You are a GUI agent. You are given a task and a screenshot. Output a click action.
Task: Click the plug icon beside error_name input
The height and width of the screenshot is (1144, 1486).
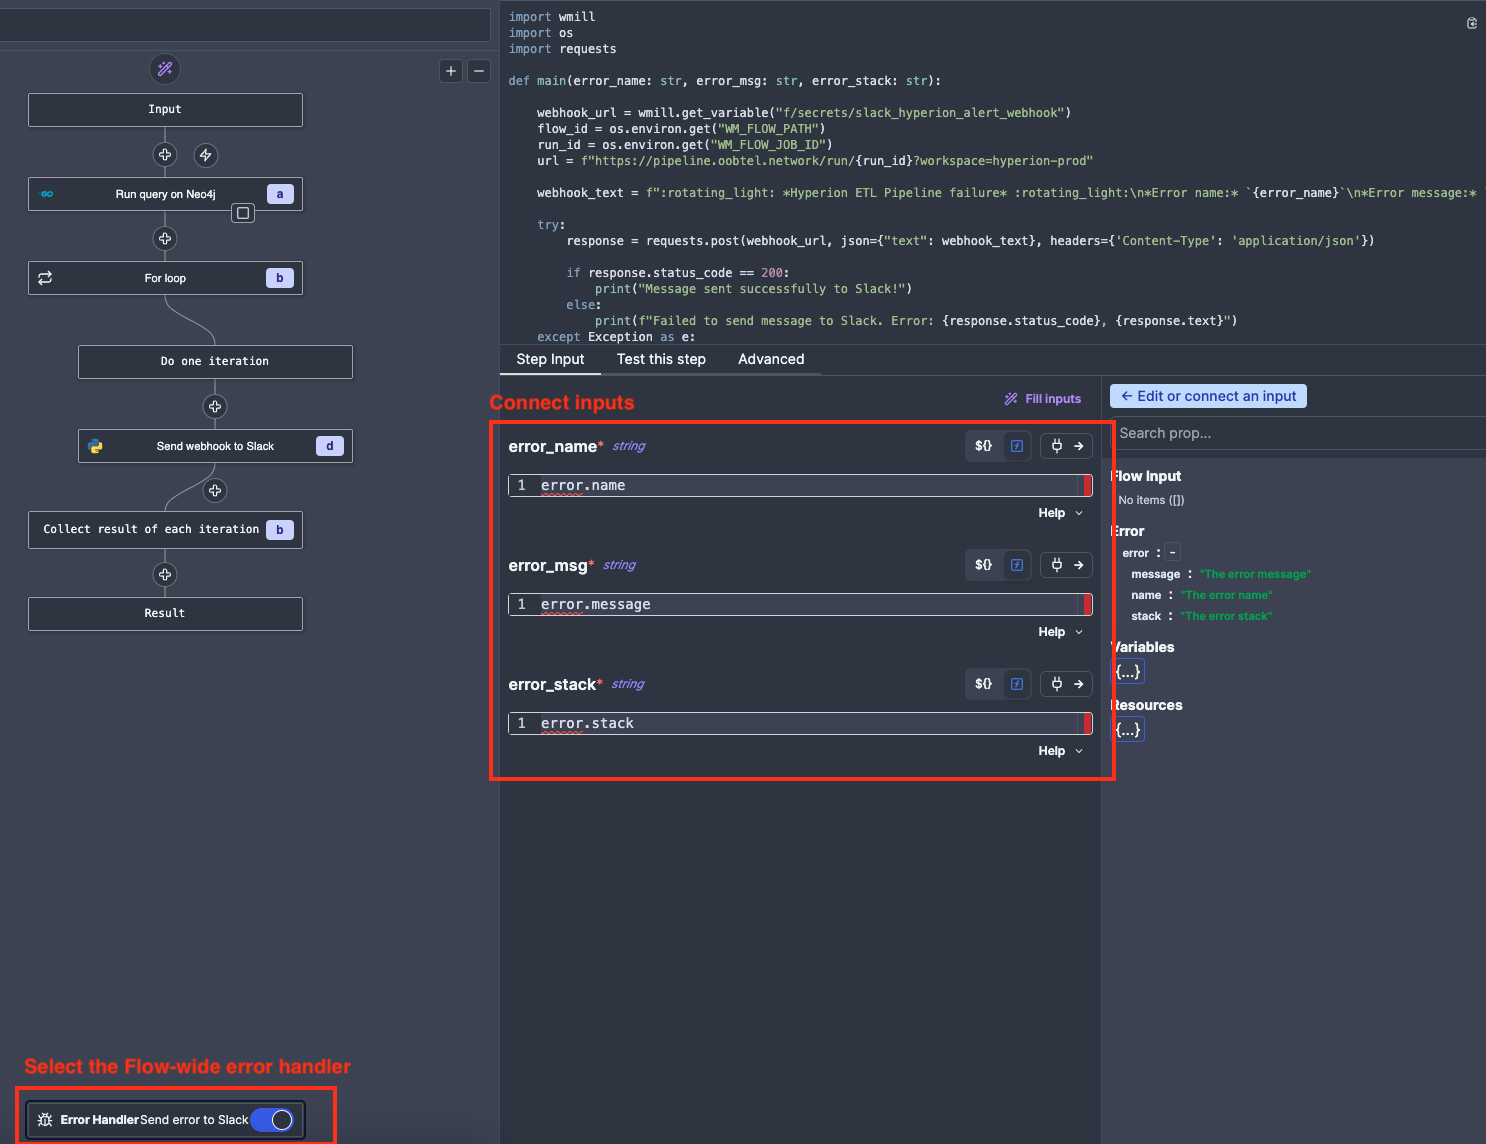coord(1058,446)
